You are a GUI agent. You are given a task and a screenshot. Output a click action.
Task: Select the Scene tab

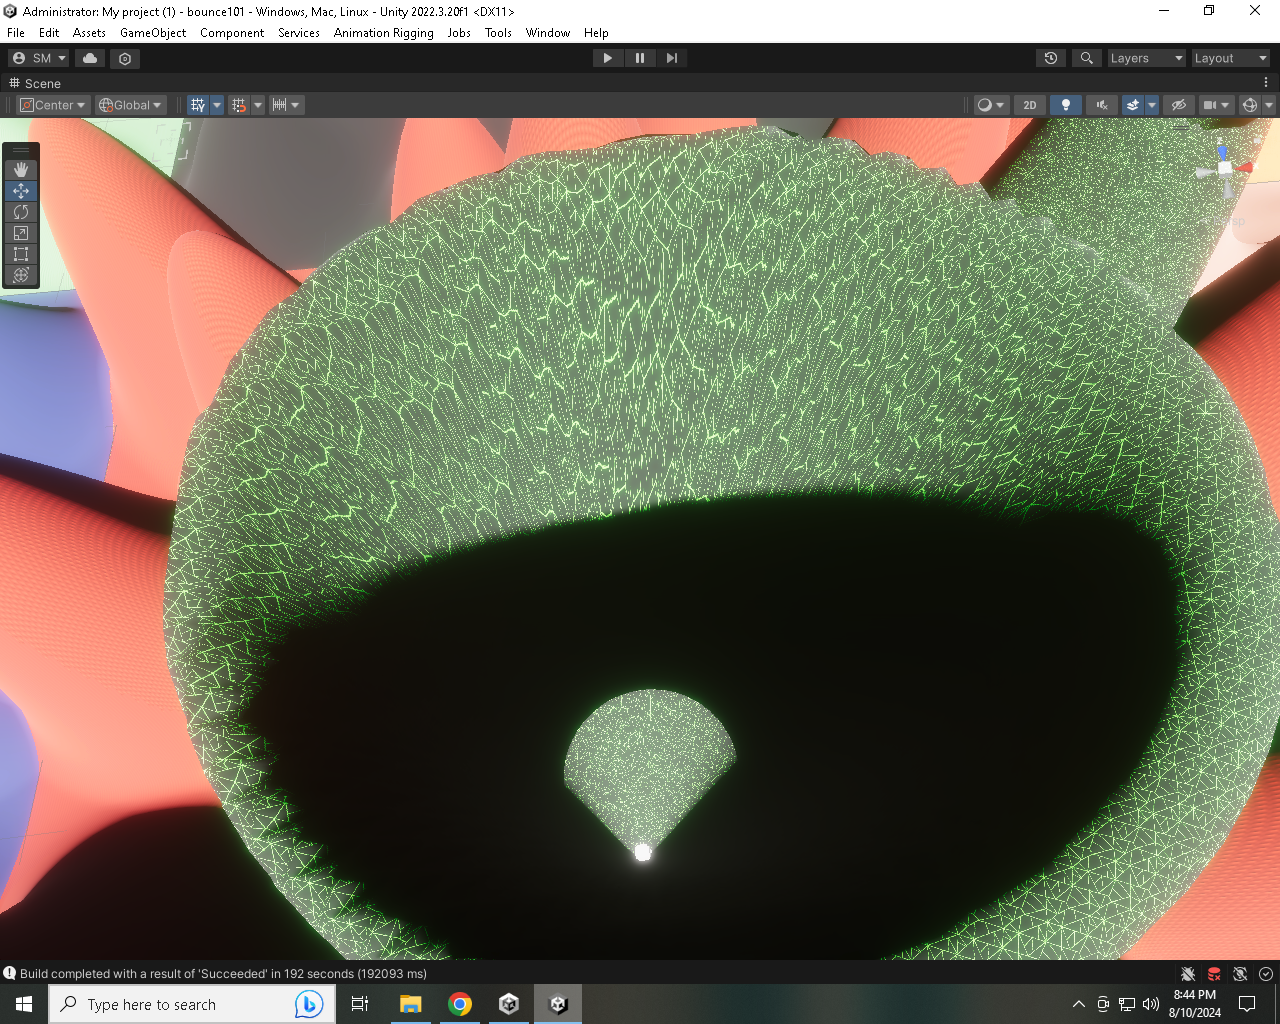pyautogui.click(x=35, y=83)
